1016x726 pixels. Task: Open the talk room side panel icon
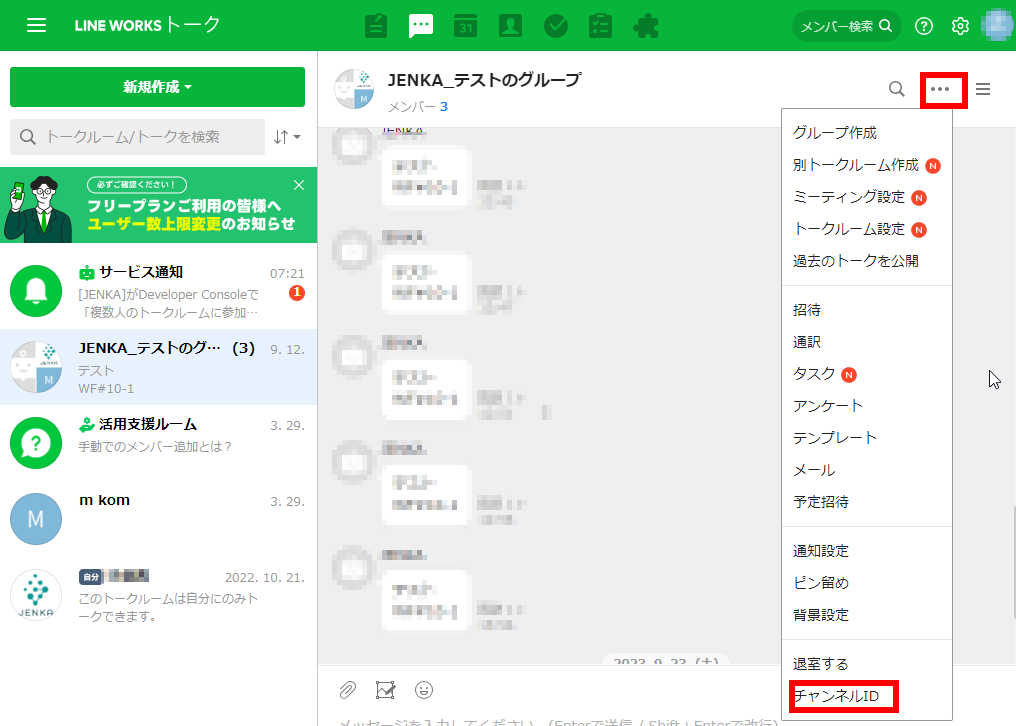(x=983, y=89)
